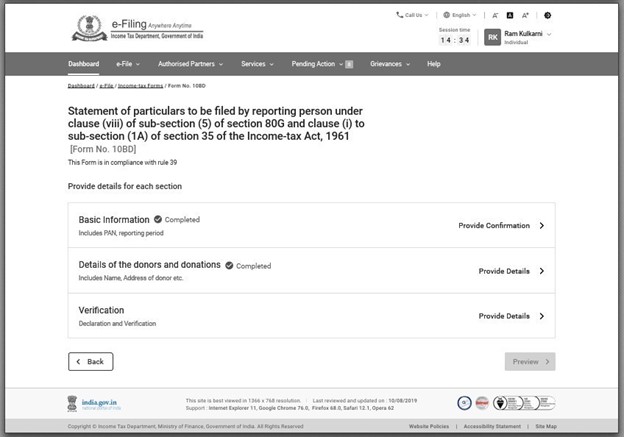
Task: Click the decrease font size icon
Action: 496,16
